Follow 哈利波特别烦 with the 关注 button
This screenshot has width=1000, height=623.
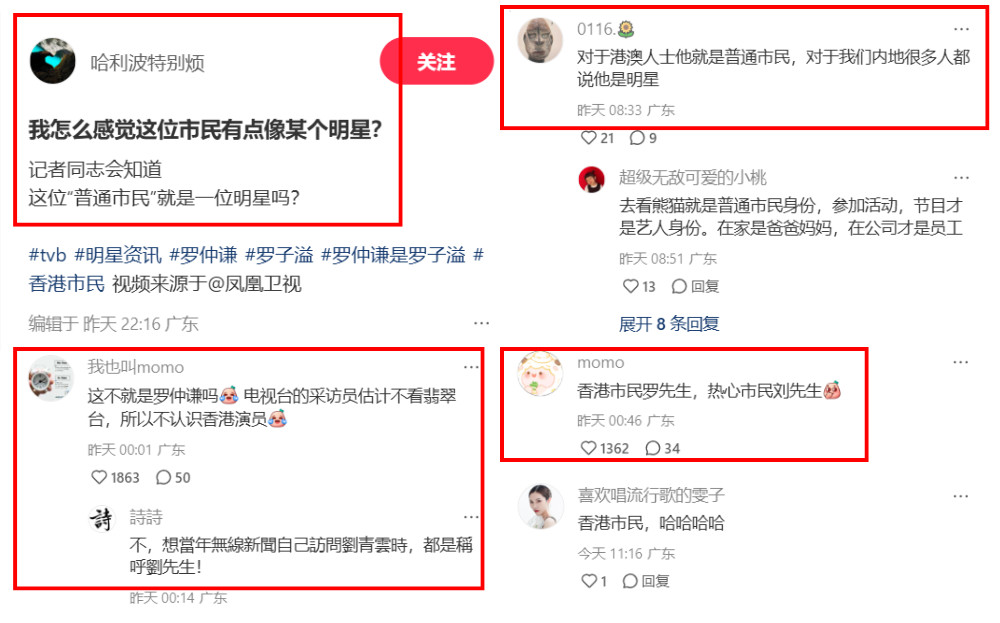(436, 61)
